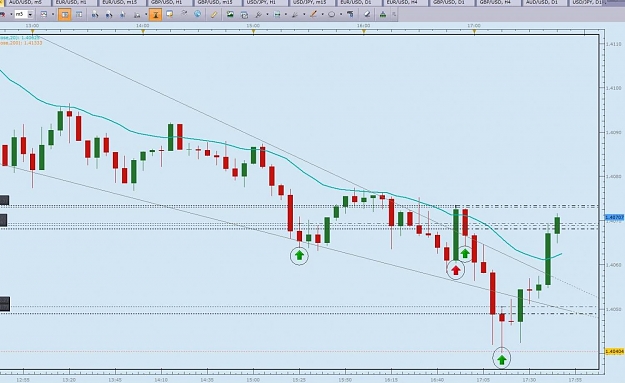Click the green triangle icon in the toolbar

(x=383, y=15)
